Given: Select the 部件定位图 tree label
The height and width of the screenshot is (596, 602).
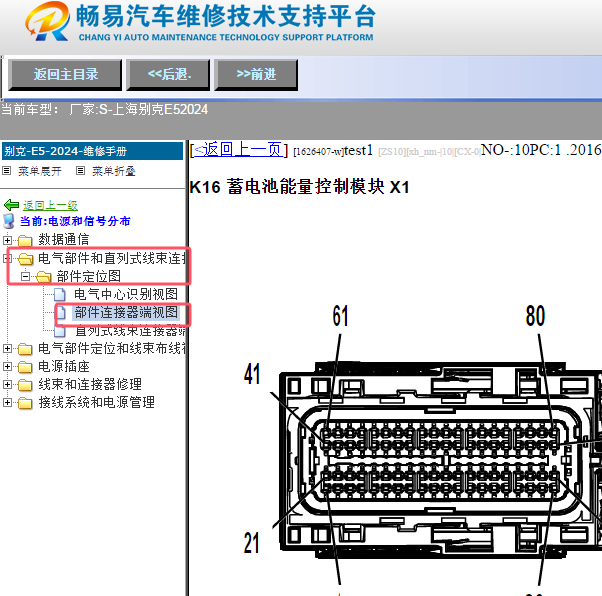Looking at the screenshot, I should pos(89,276).
